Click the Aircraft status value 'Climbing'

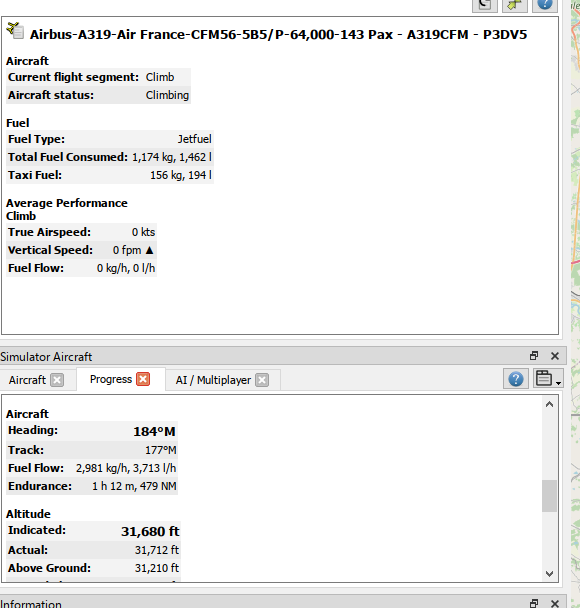(x=167, y=95)
